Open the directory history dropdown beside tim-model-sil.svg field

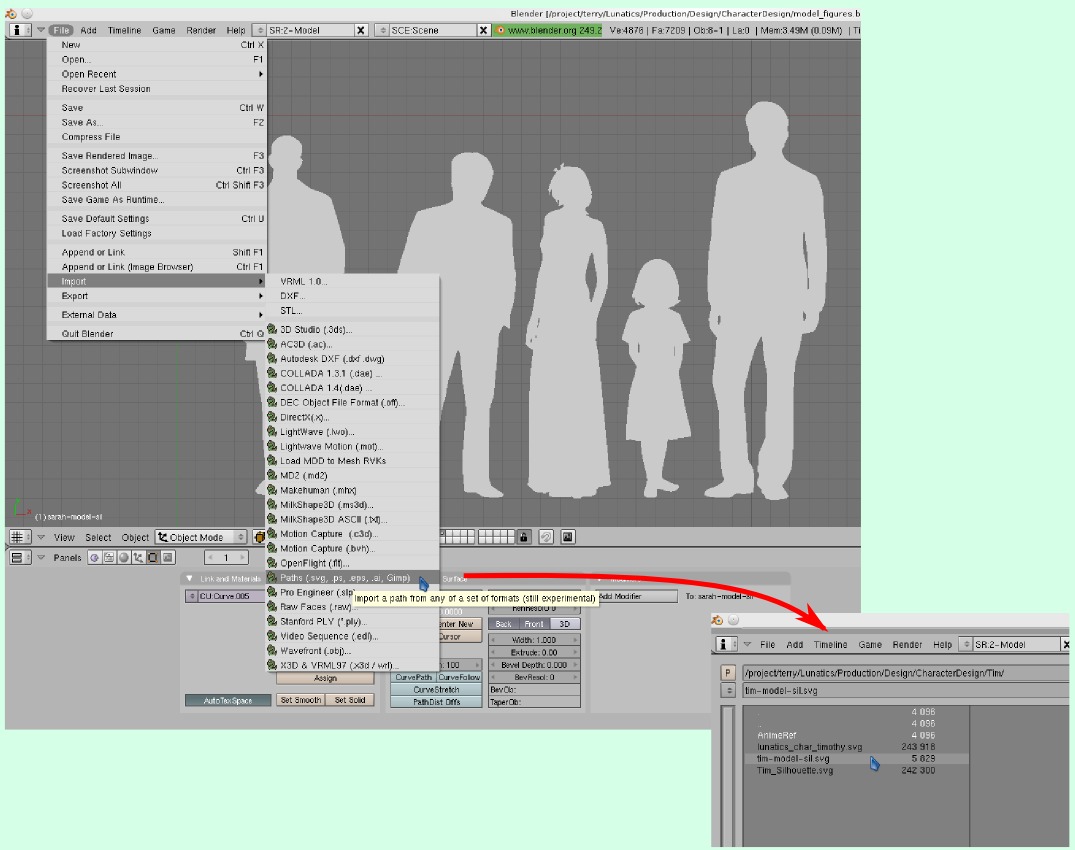(x=728, y=691)
